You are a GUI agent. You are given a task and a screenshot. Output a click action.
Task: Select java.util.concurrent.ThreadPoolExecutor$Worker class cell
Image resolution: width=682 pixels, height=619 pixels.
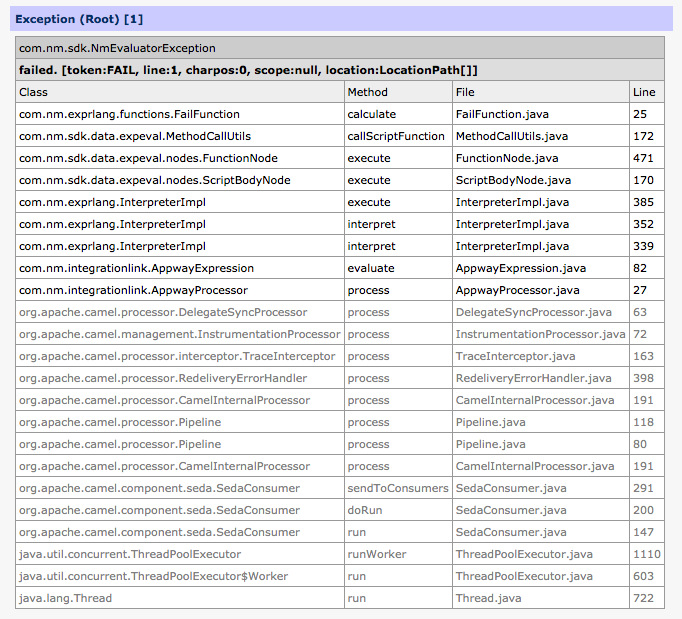click(180, 576)
